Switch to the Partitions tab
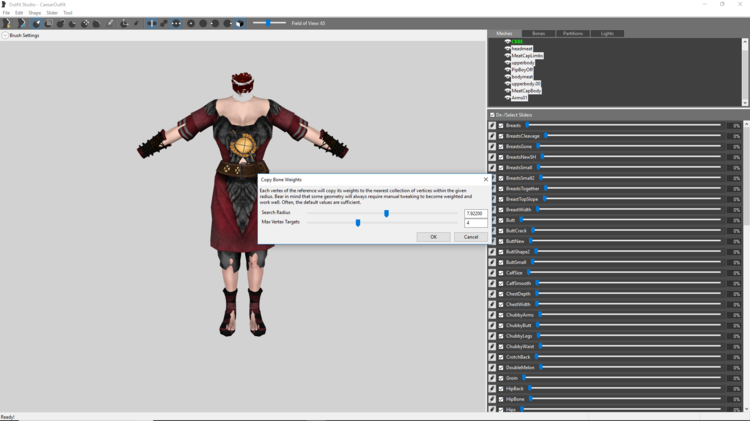 pyautogui.click(x=573, y=33)
